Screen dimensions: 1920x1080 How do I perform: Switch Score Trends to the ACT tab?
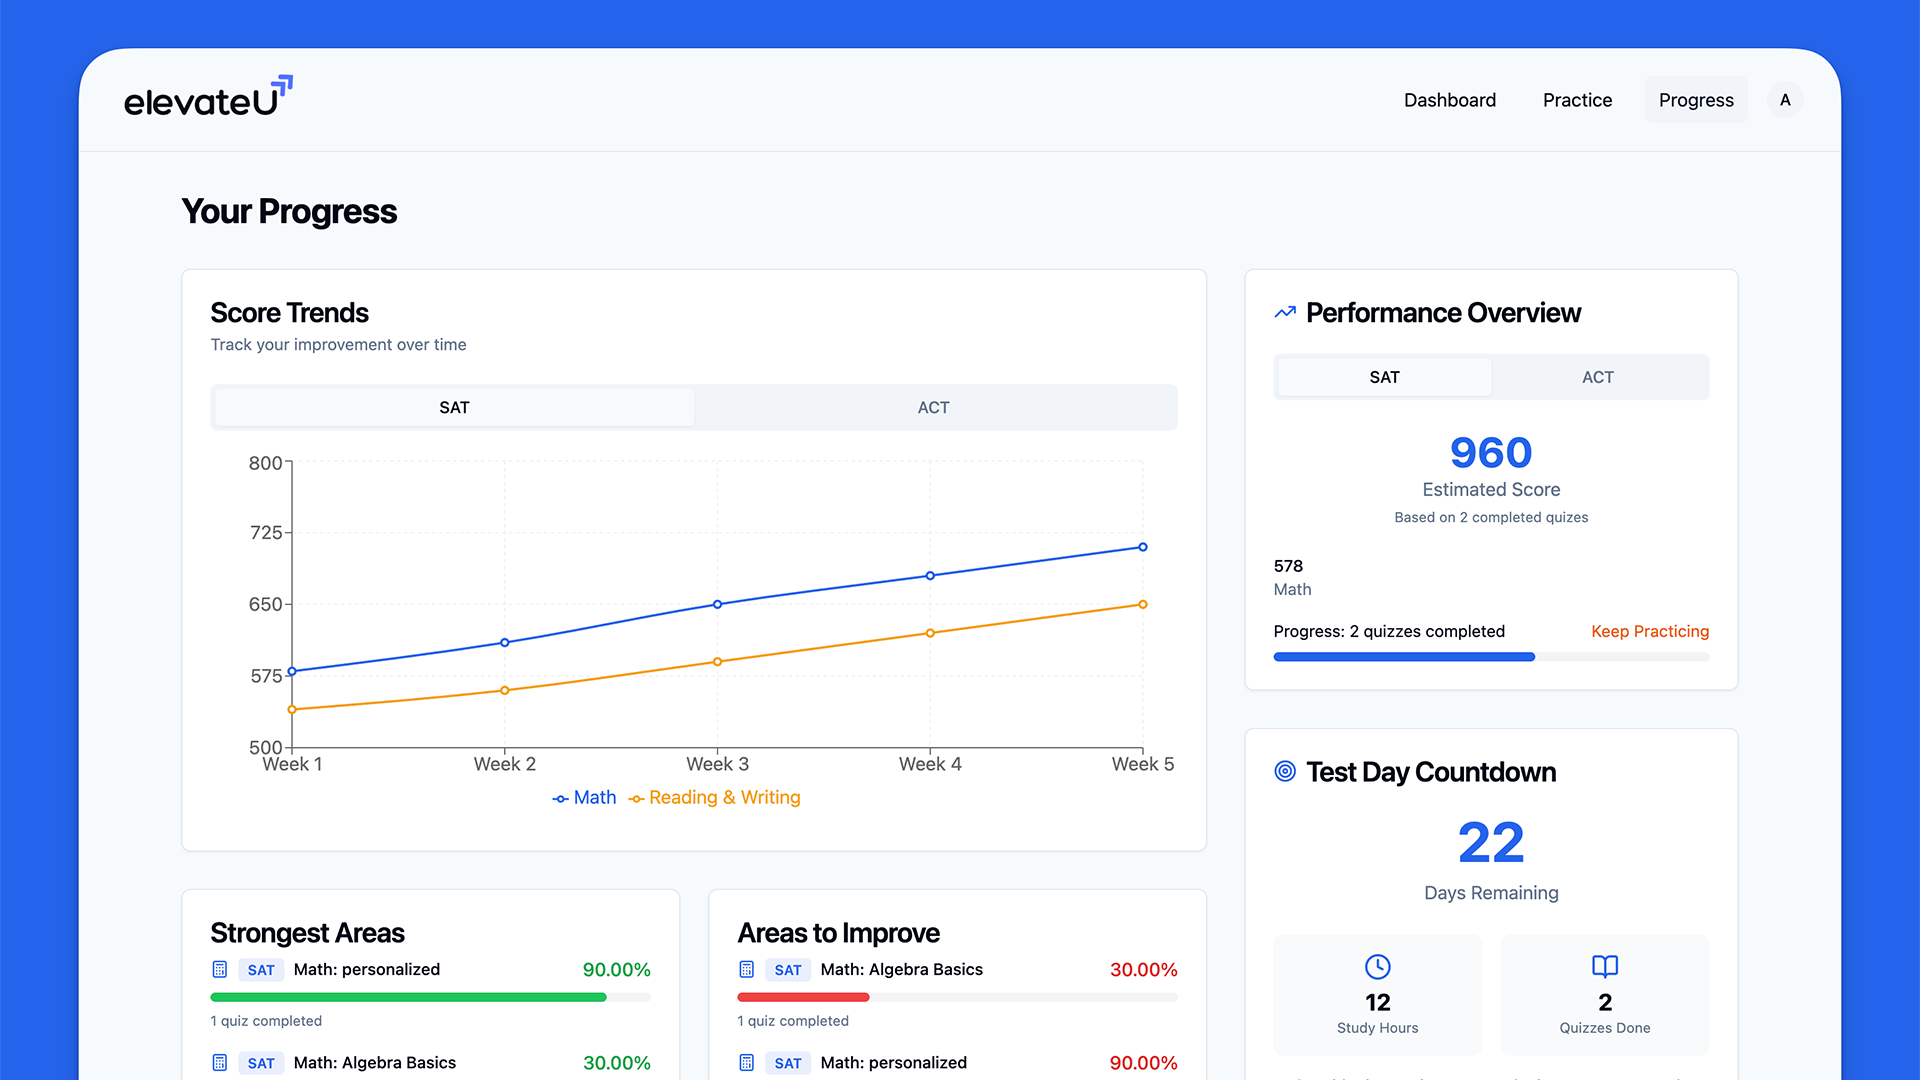coord(933,407)
